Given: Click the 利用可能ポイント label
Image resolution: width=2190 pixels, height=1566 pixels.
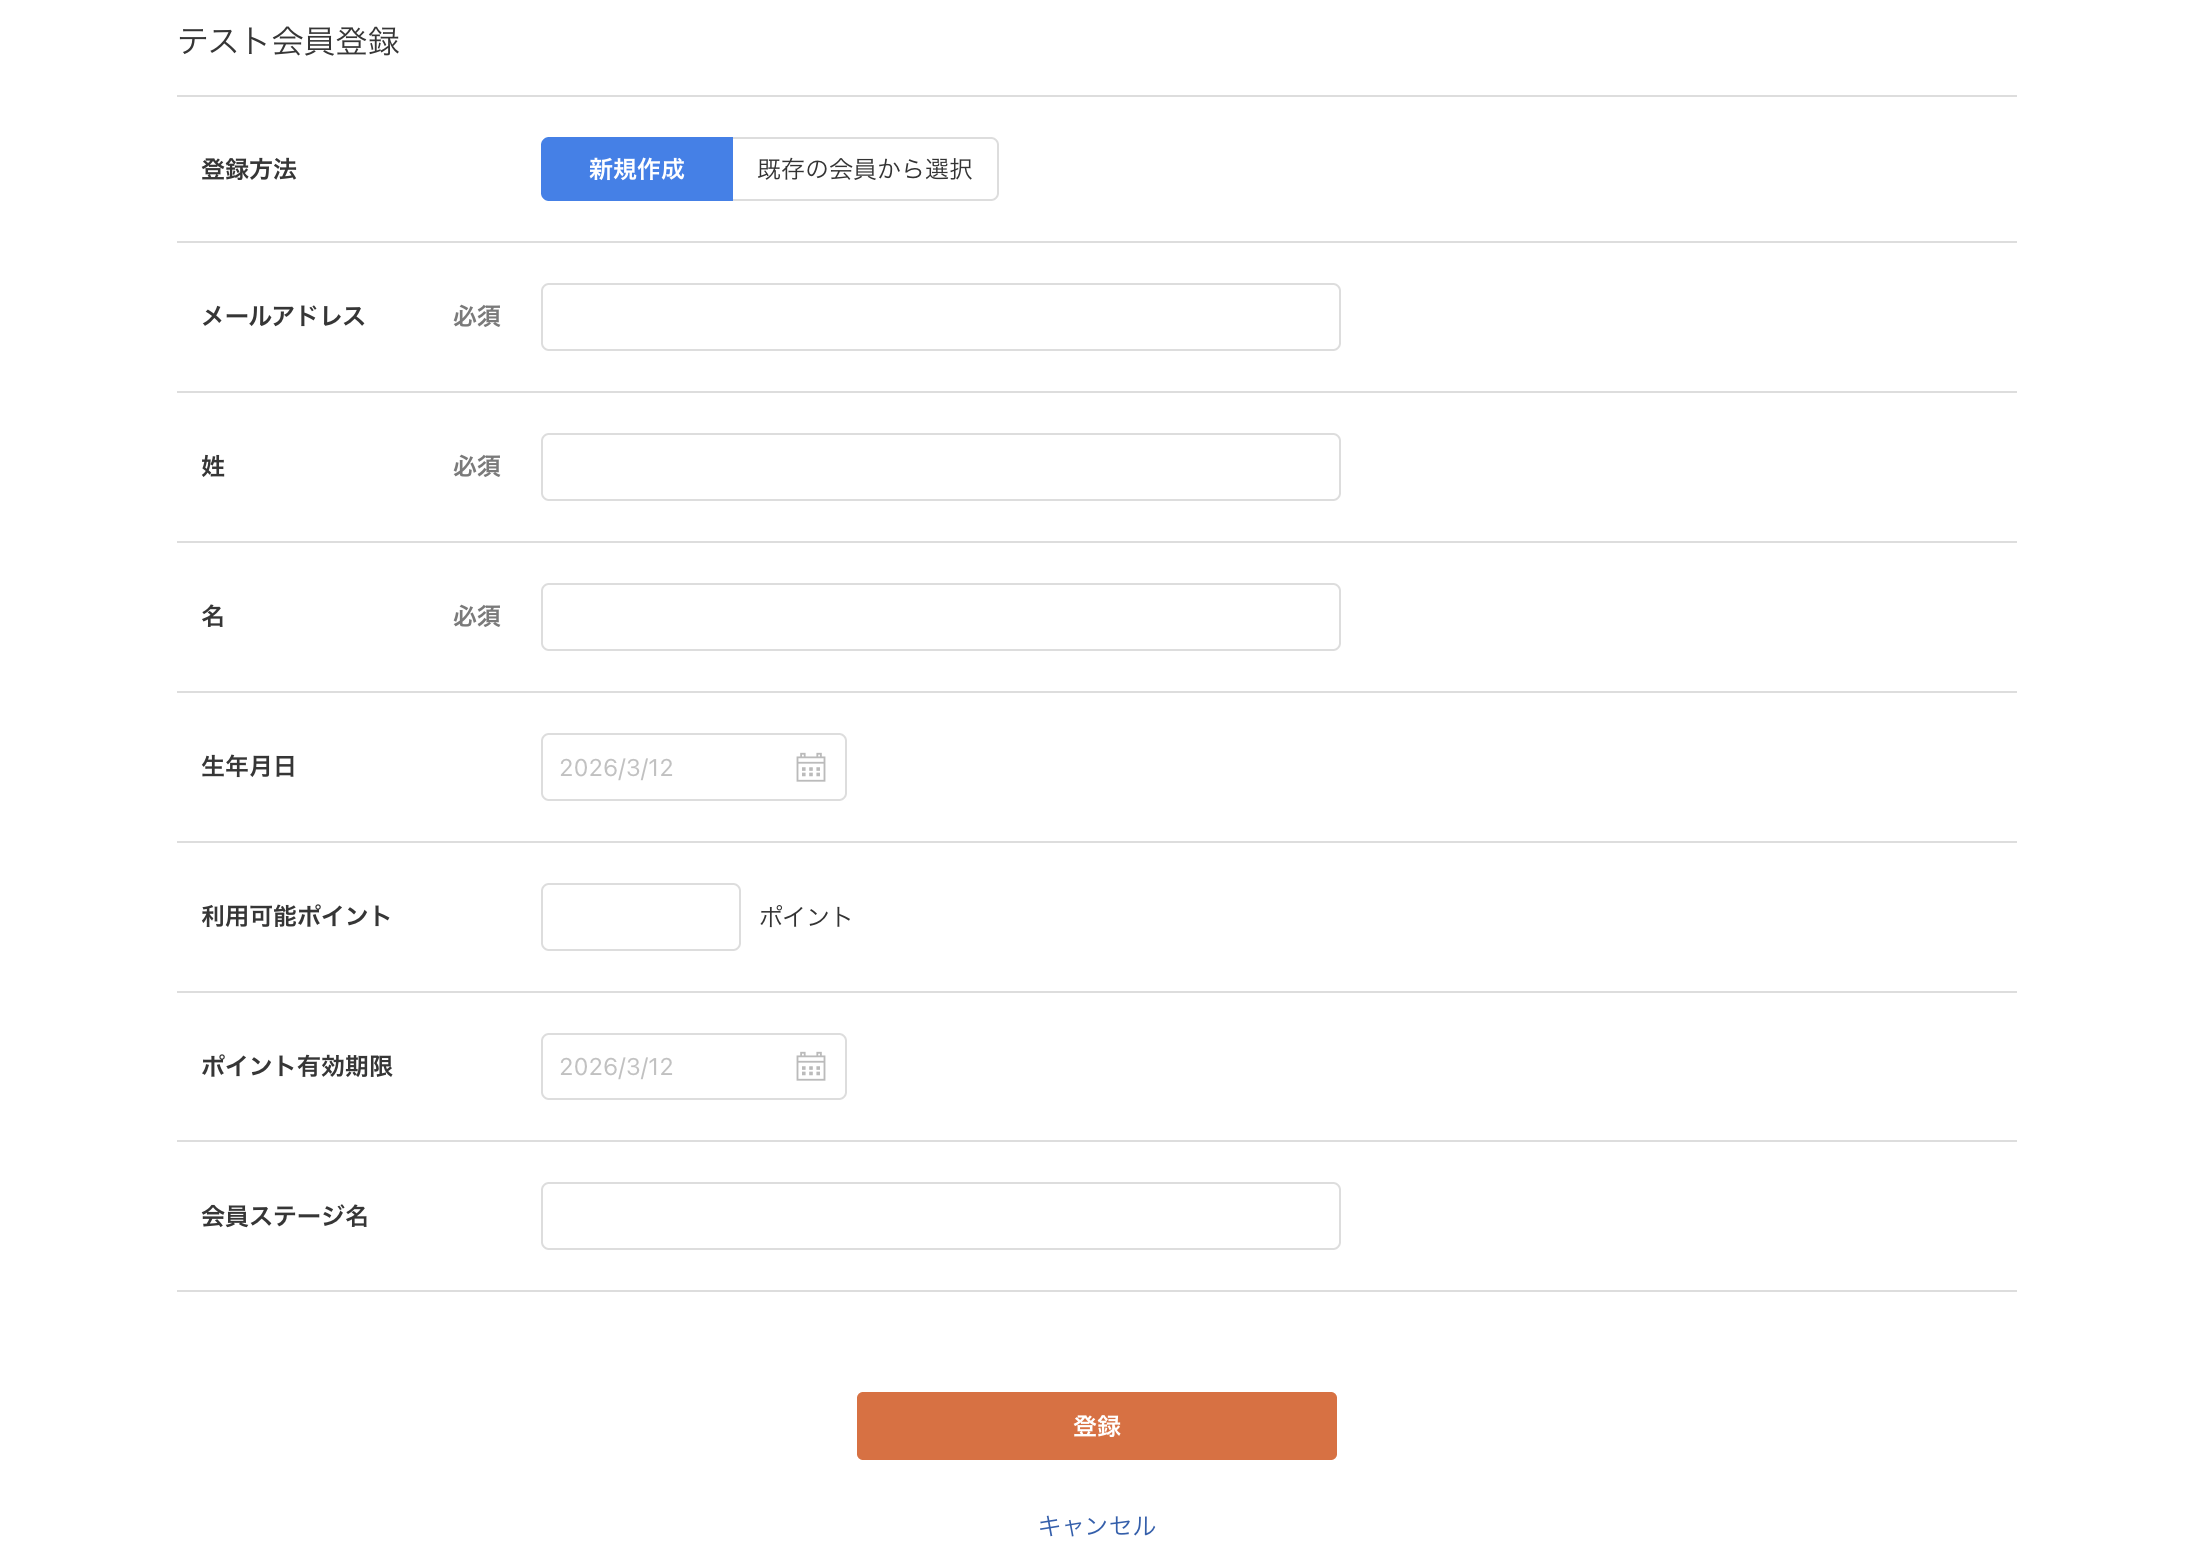Looking at the screenshot, I should pyautogui.click(x=295, y=917).
